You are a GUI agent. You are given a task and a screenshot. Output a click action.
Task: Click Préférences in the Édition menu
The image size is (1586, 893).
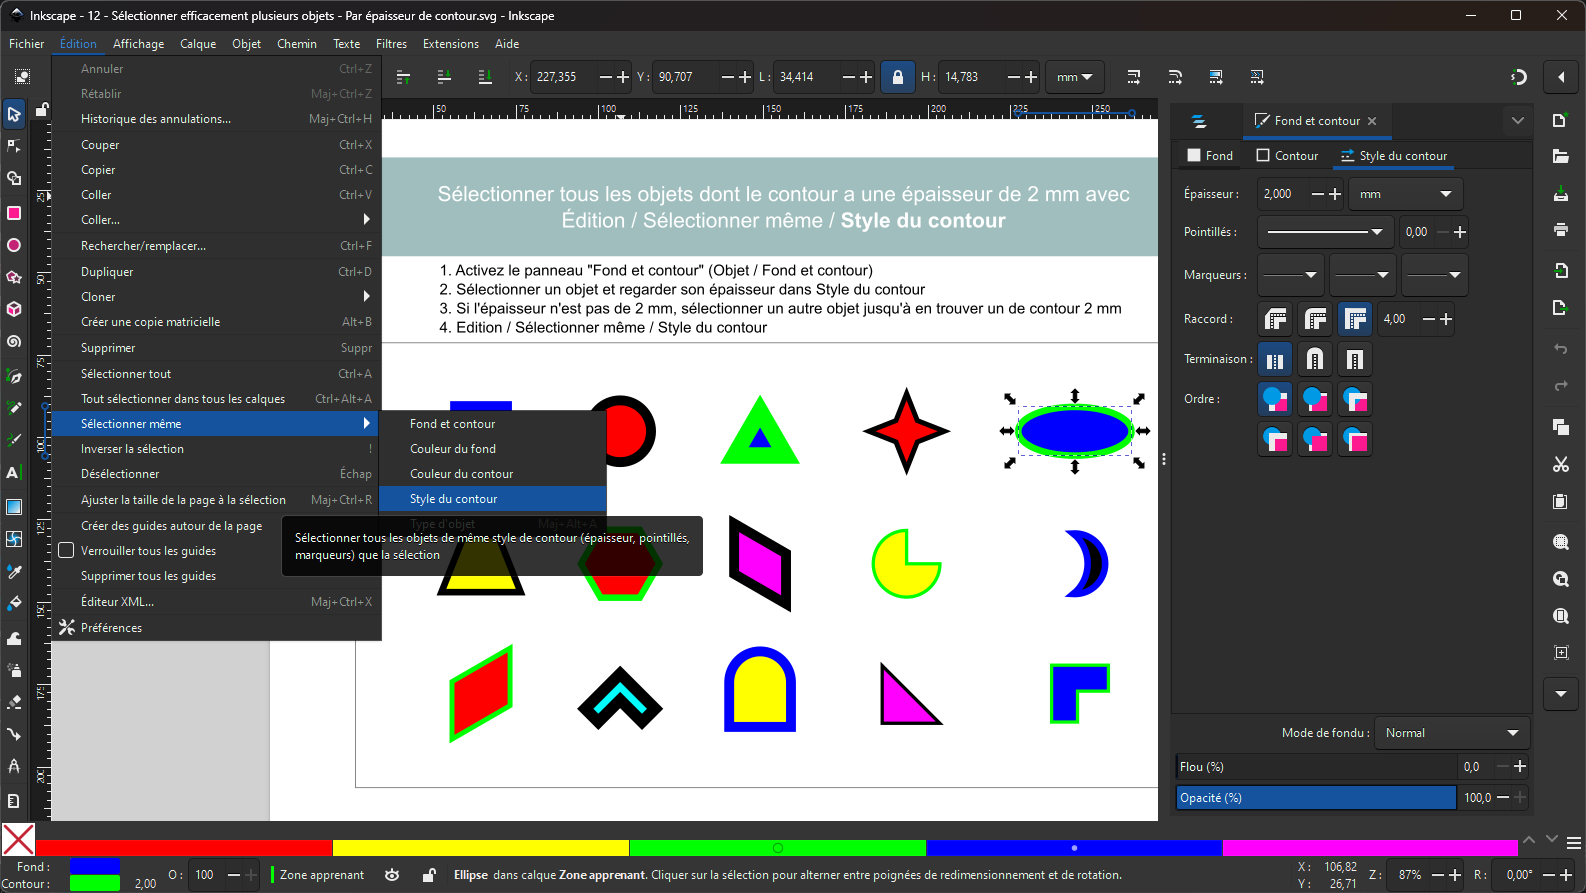(216, 628)
